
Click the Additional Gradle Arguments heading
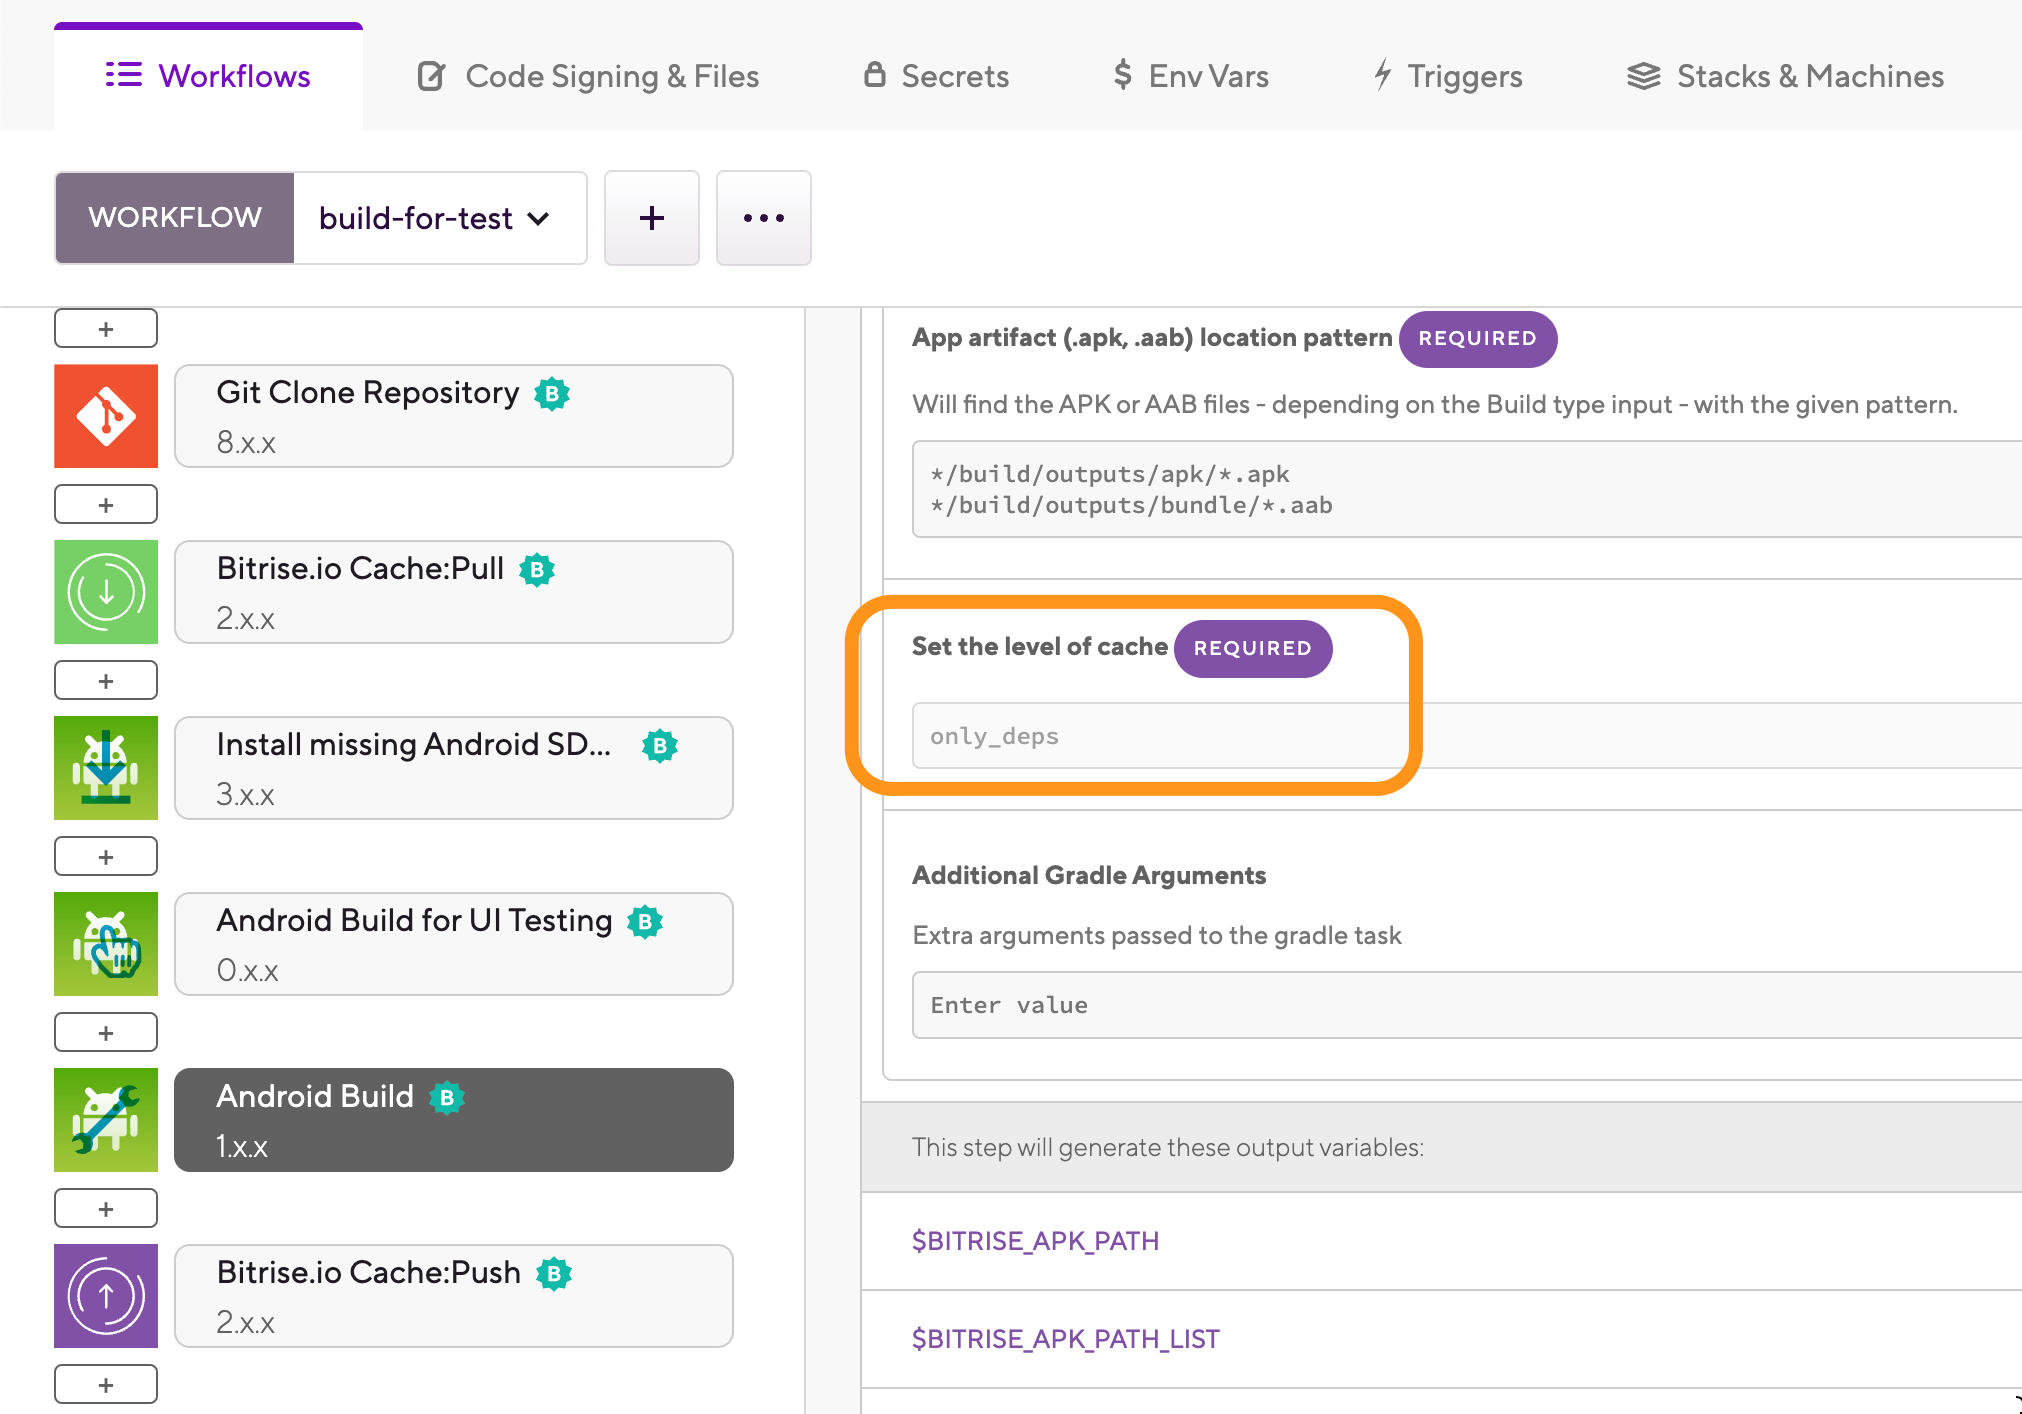point(1089,876)
